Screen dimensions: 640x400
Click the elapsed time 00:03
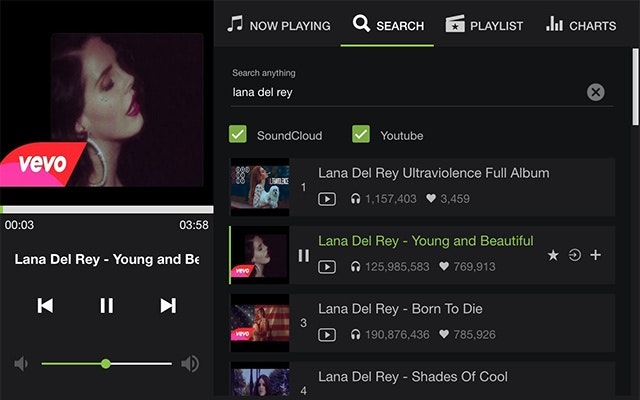(x=20, y=225)
